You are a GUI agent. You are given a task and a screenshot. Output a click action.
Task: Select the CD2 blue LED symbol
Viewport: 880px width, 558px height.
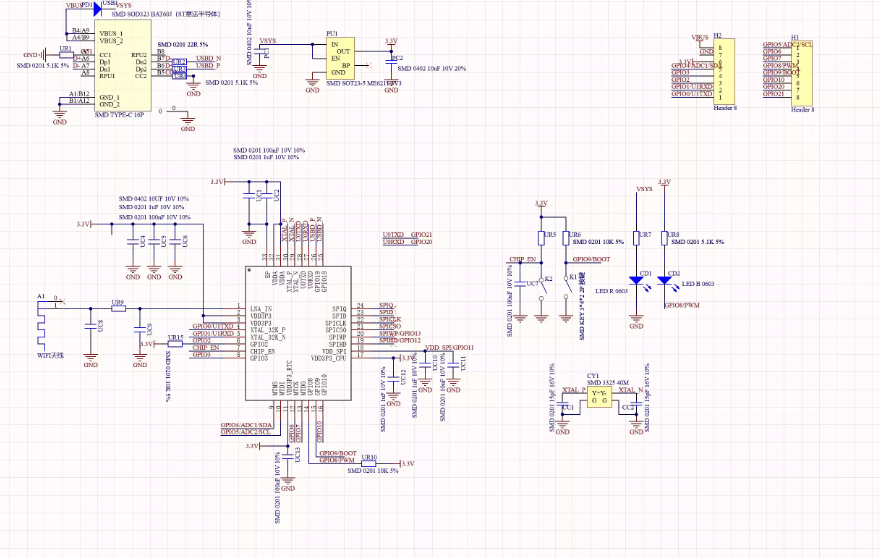click(664, 281)
